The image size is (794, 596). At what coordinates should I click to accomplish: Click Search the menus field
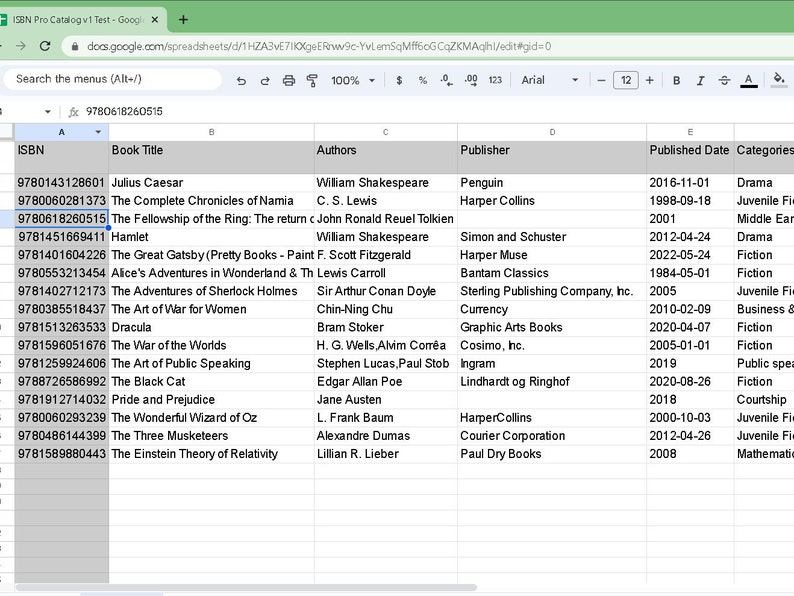click(x=112, y=79)
